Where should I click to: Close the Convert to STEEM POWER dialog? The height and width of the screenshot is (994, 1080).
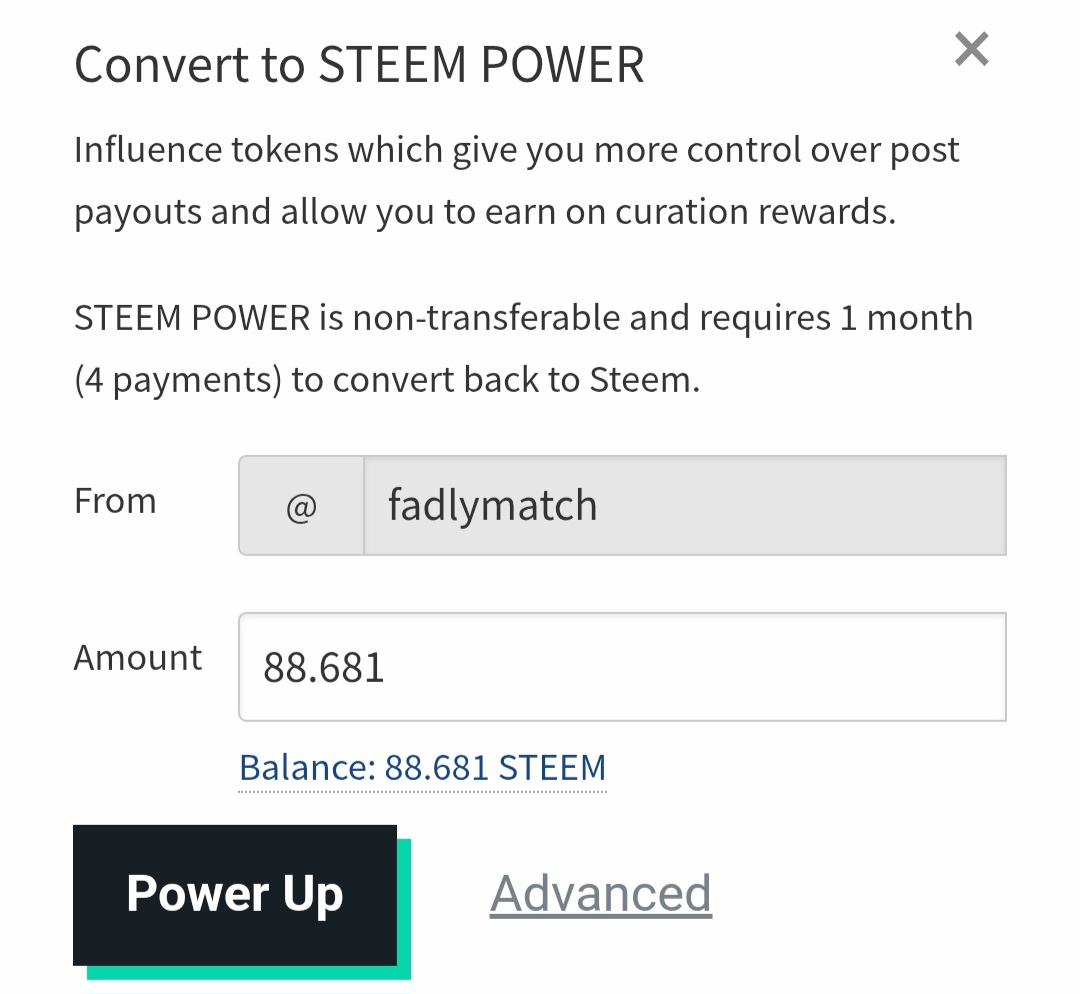971,49
